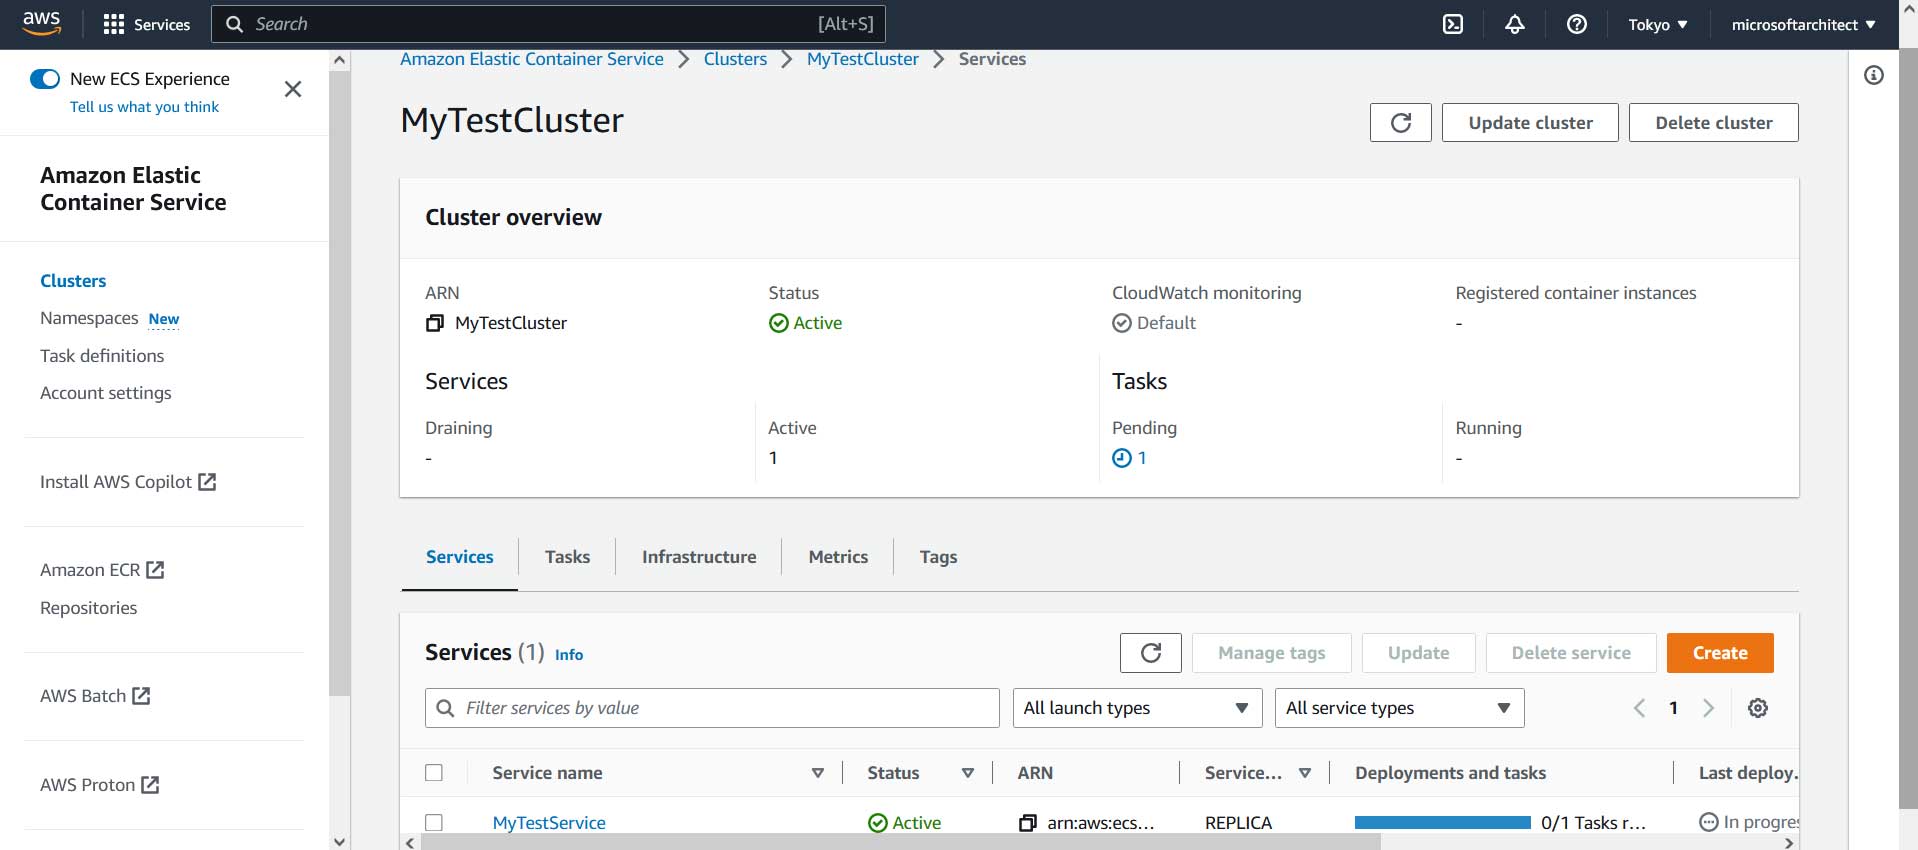Open the Services grid menu icon
1918x850 pixels.
(x=114, y=24)
